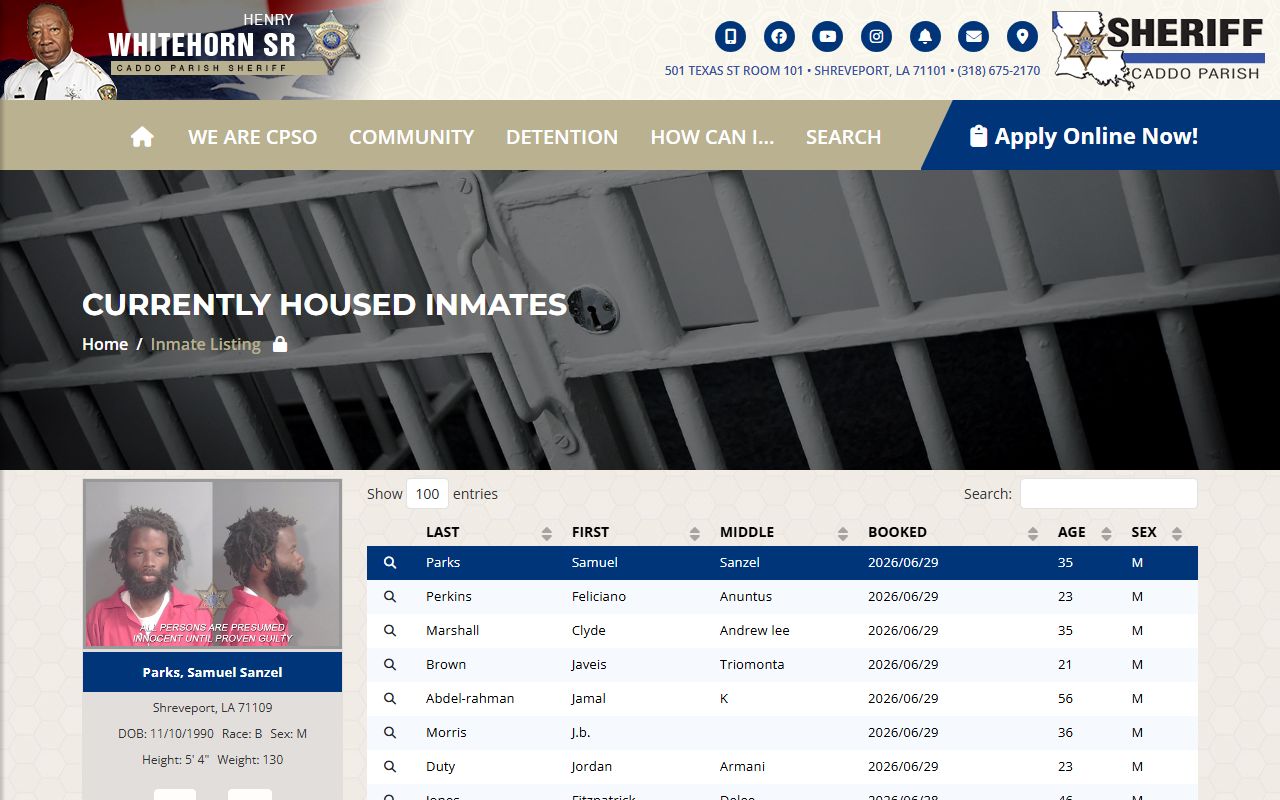
Task: View details magnifier for Marshall row
Action: point(390,631)
